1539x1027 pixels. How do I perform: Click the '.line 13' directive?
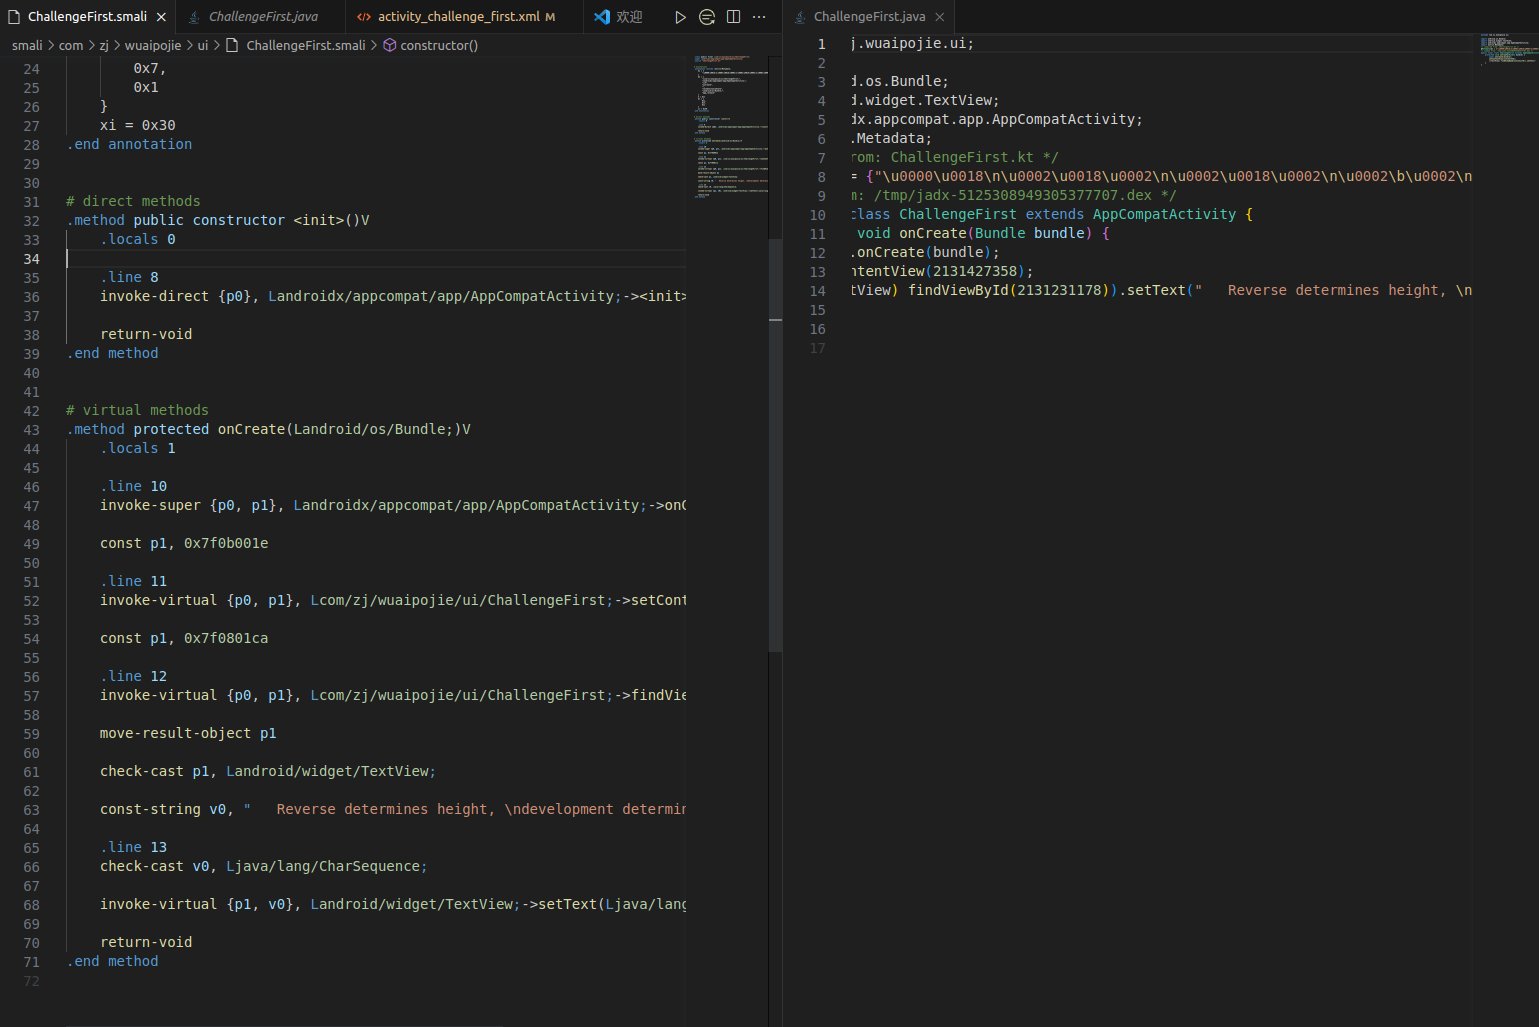pyautogui.click(x=133, y=847)
